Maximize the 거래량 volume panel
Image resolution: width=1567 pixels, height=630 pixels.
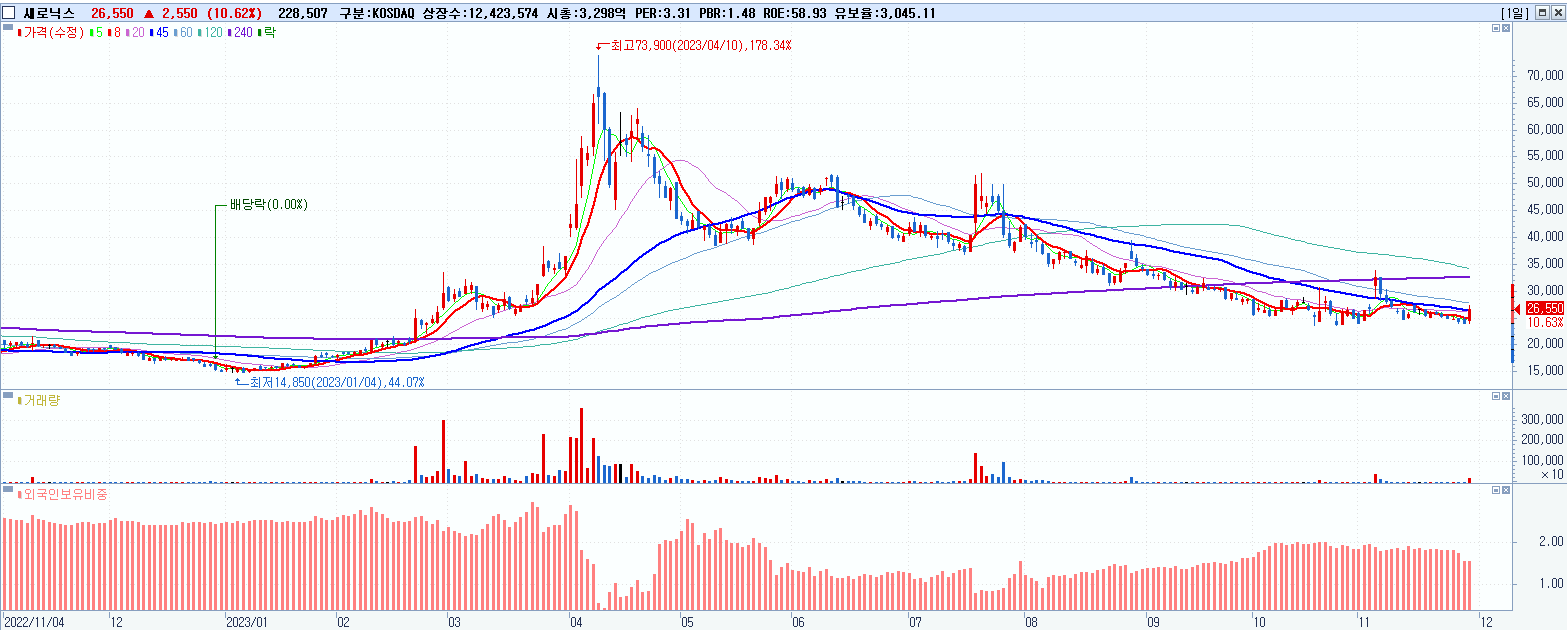tap(1496, 397)
